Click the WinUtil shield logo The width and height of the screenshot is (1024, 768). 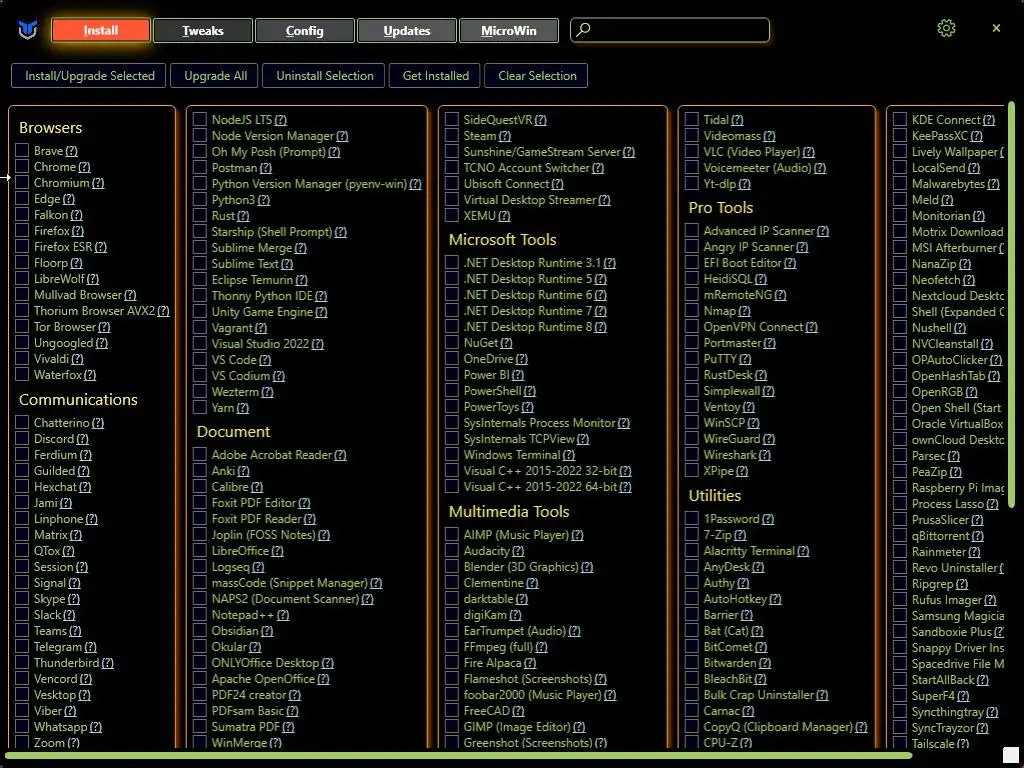[27, 30]
